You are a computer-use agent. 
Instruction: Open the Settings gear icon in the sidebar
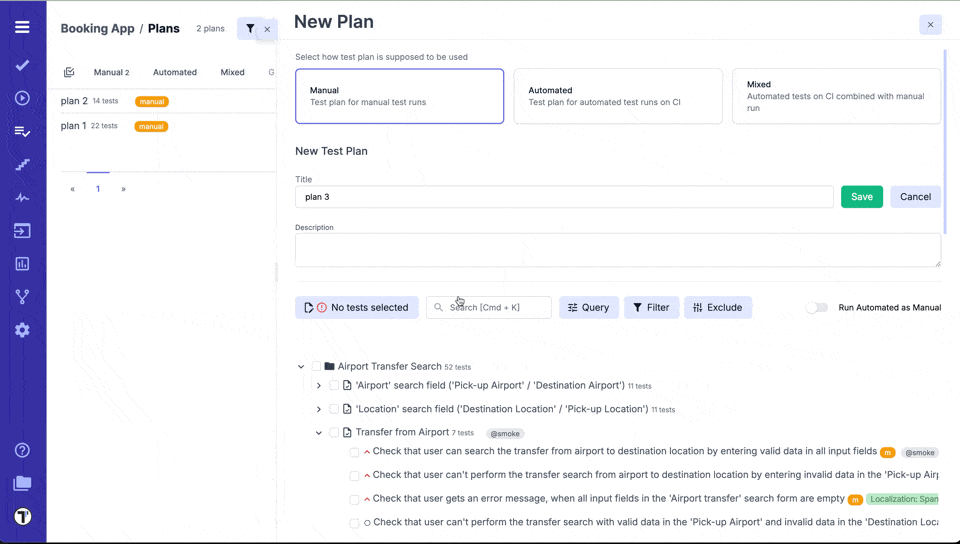(x=22, y=330)
